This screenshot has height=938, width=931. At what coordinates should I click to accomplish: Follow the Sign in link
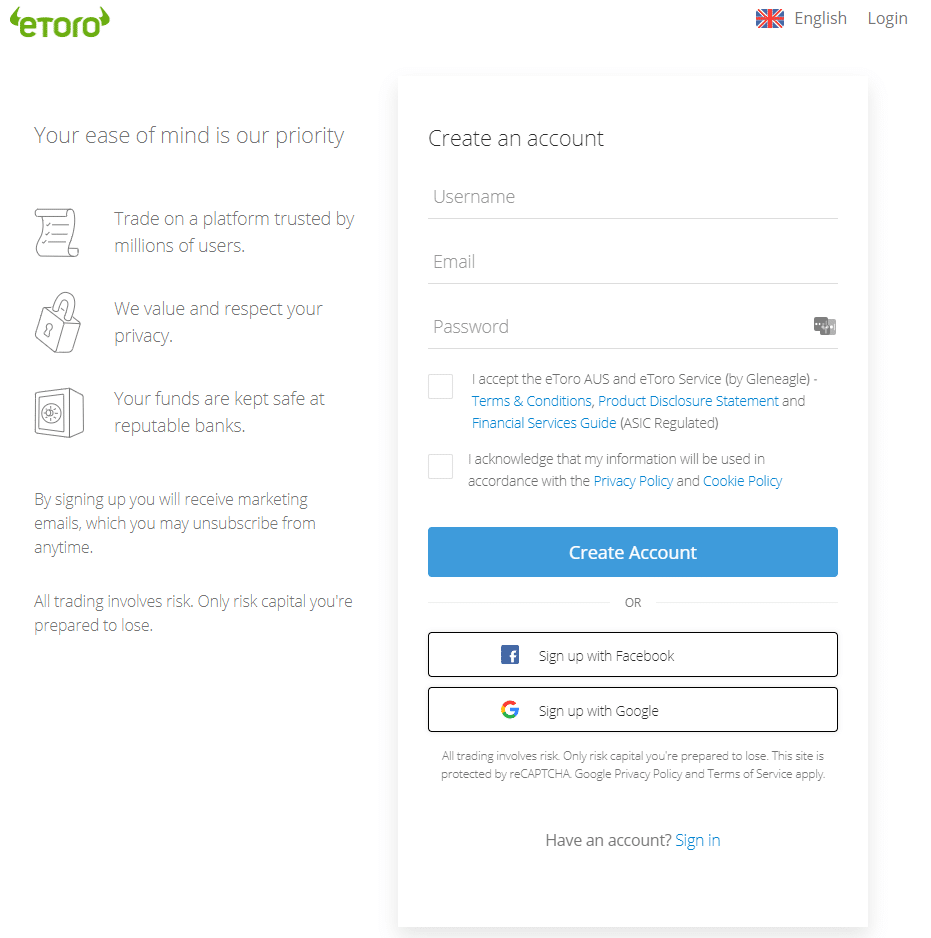[x=698, y=840]
